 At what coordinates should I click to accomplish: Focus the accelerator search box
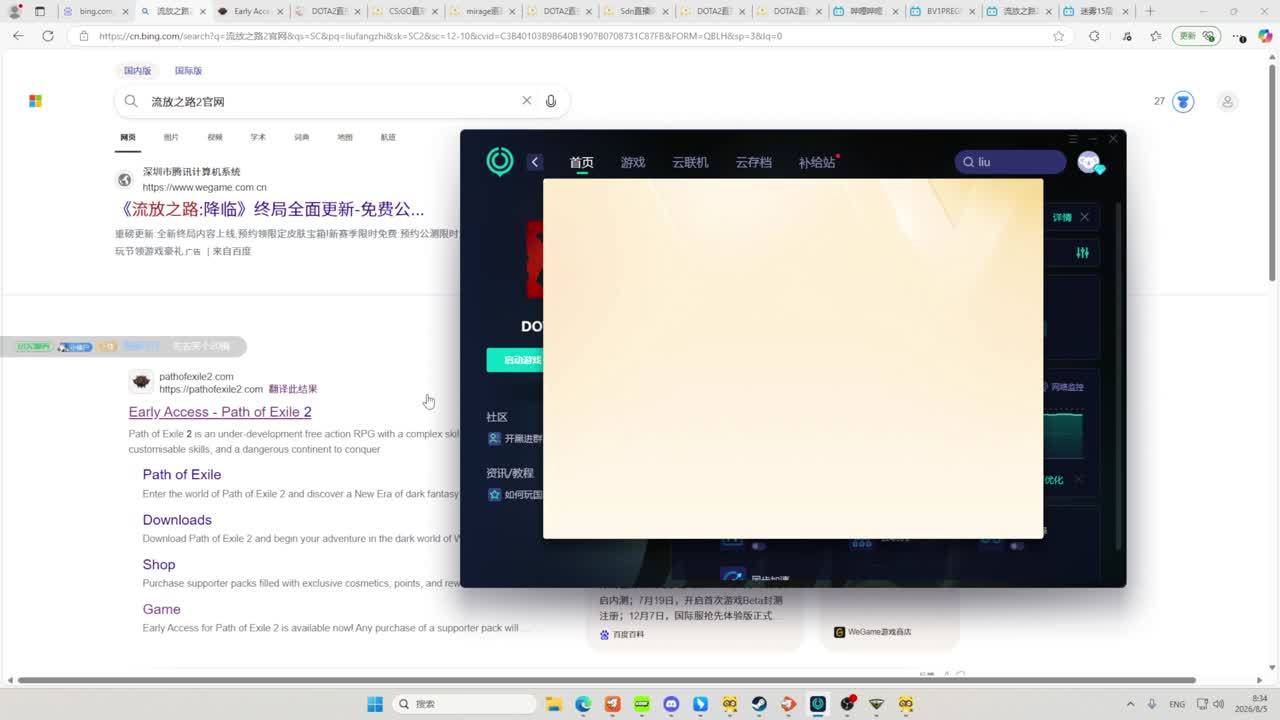coord(1010,162)
